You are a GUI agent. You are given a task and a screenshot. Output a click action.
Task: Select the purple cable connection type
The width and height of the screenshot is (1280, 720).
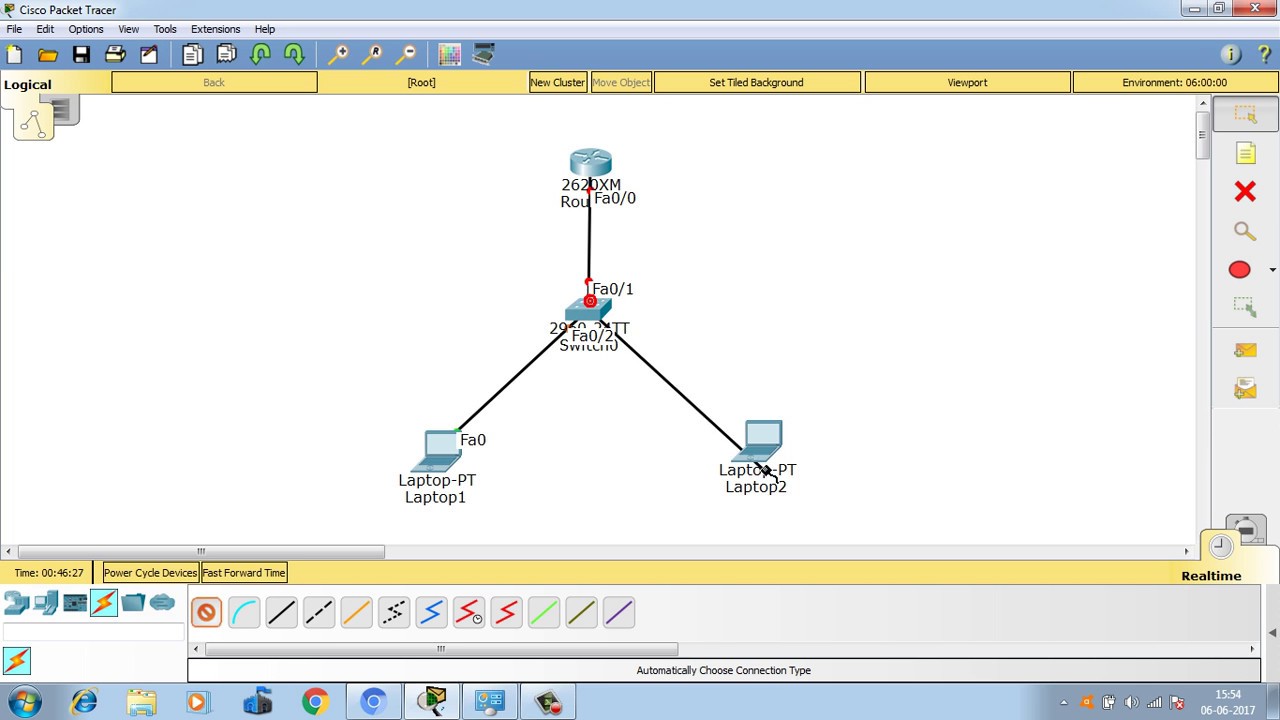pos(619,612)
